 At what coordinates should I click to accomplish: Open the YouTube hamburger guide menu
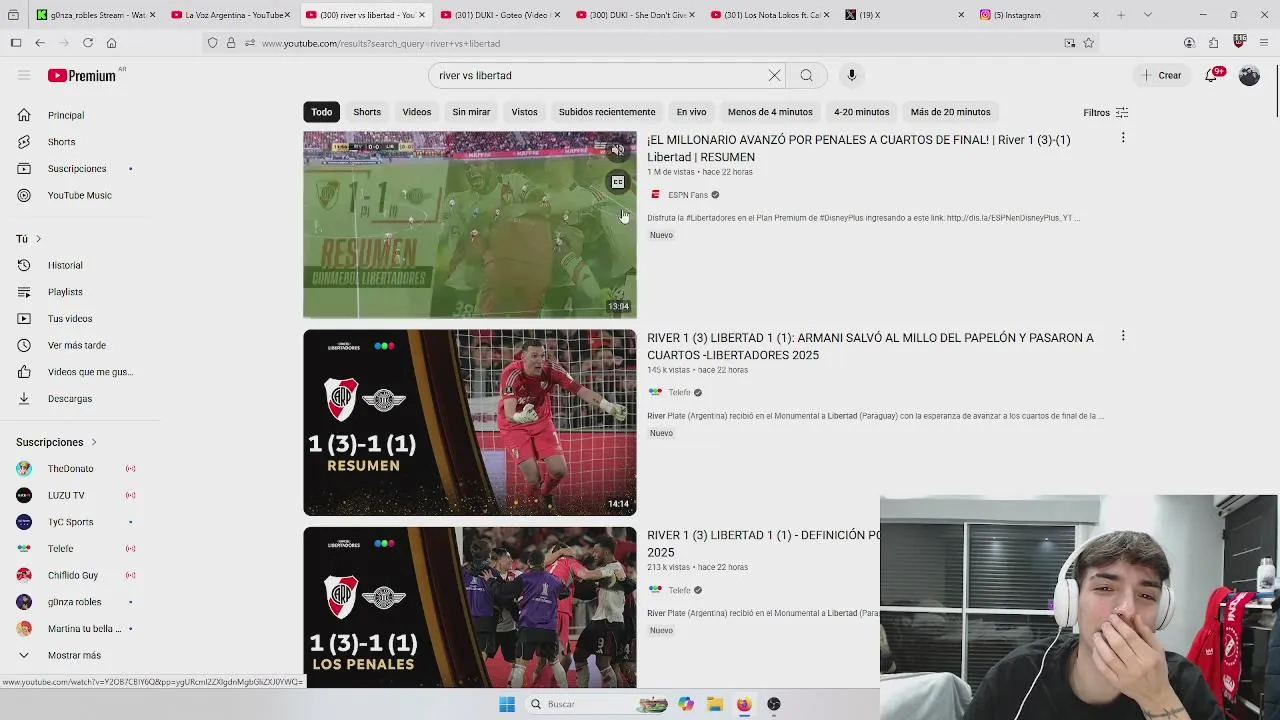(24, 75)
